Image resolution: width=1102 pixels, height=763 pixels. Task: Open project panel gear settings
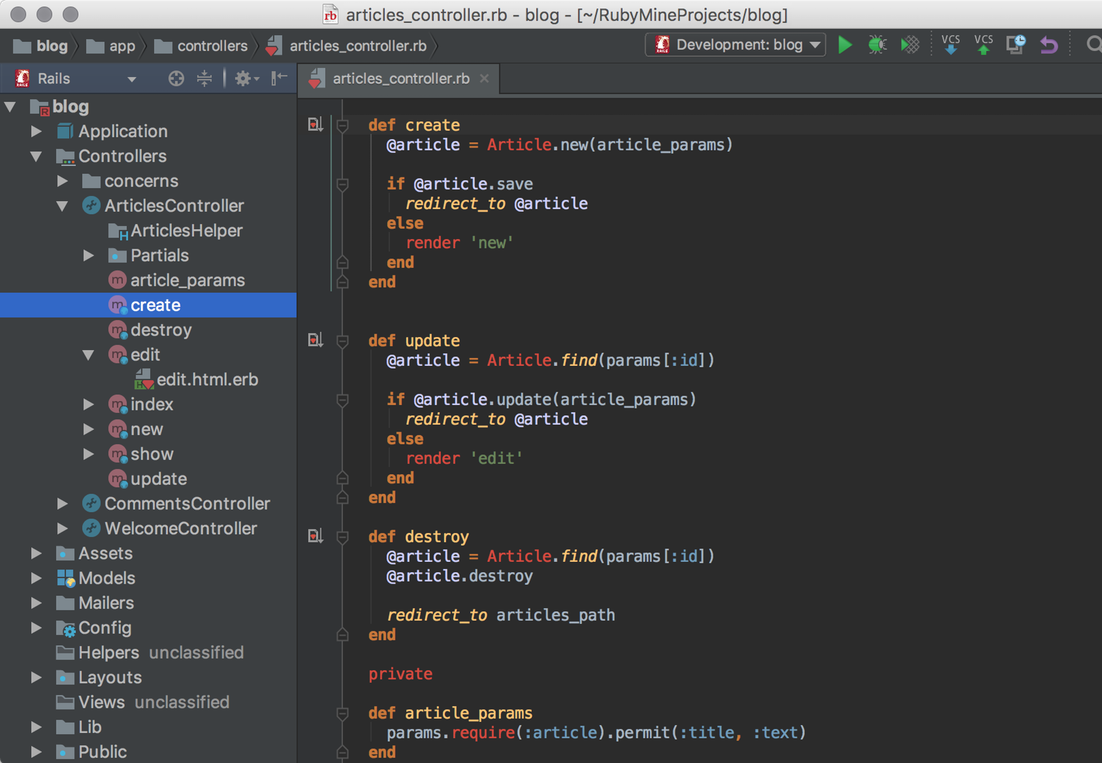click(246, 79)
